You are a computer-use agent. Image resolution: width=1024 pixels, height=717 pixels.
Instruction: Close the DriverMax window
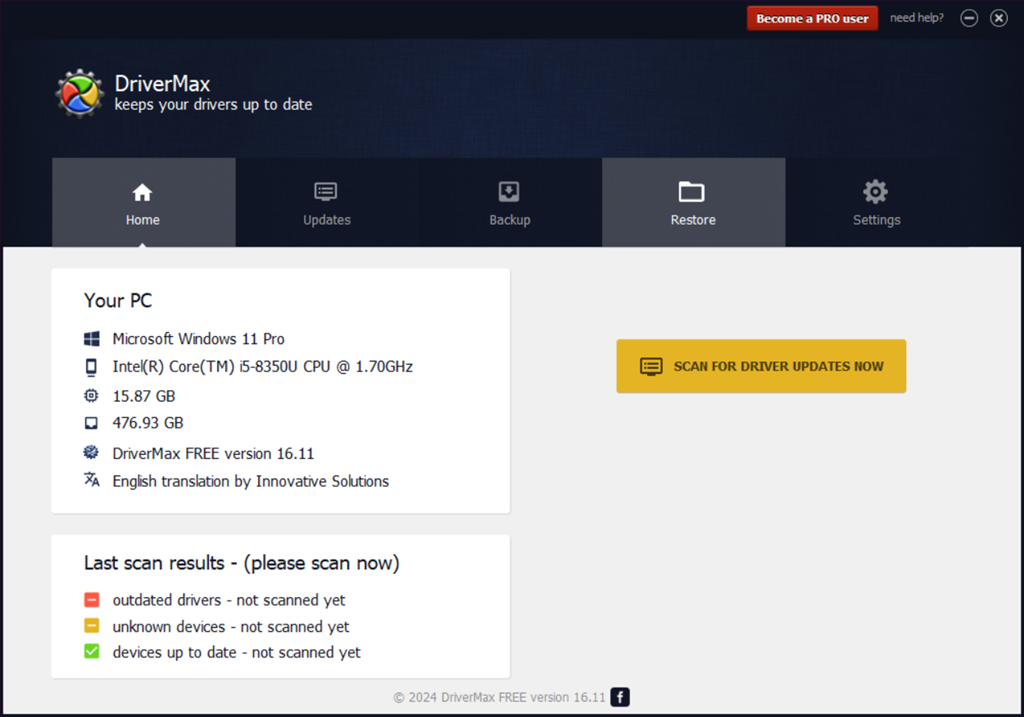(x=999, y=18)
